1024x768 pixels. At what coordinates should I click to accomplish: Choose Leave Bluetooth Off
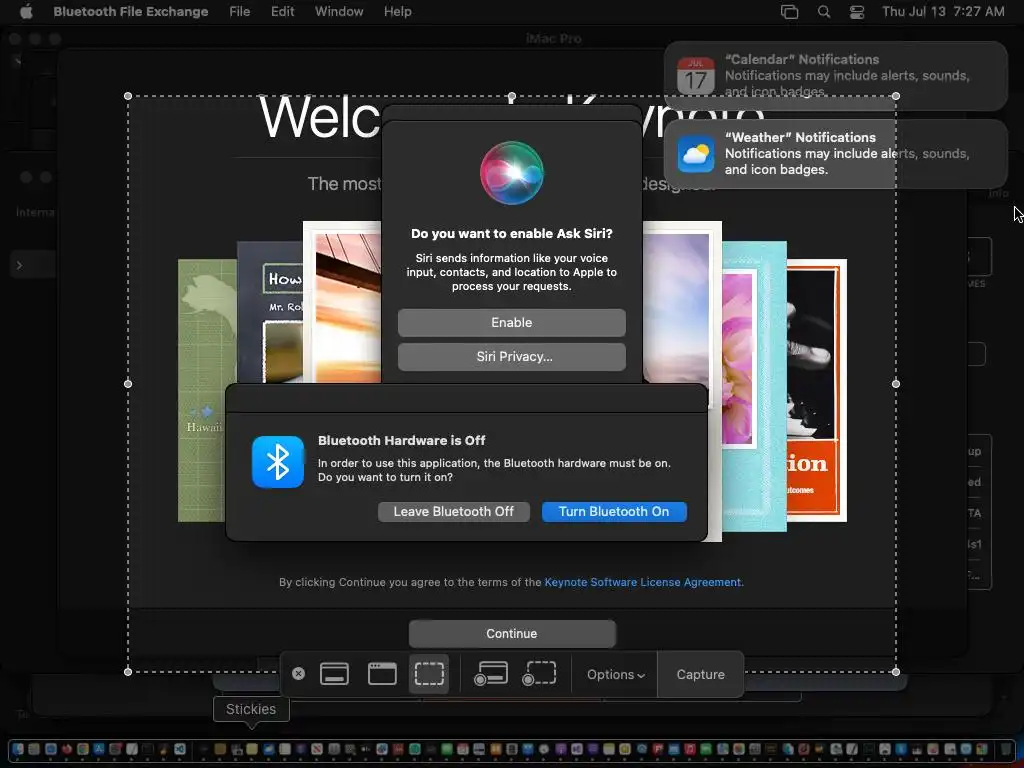(453, 511)
